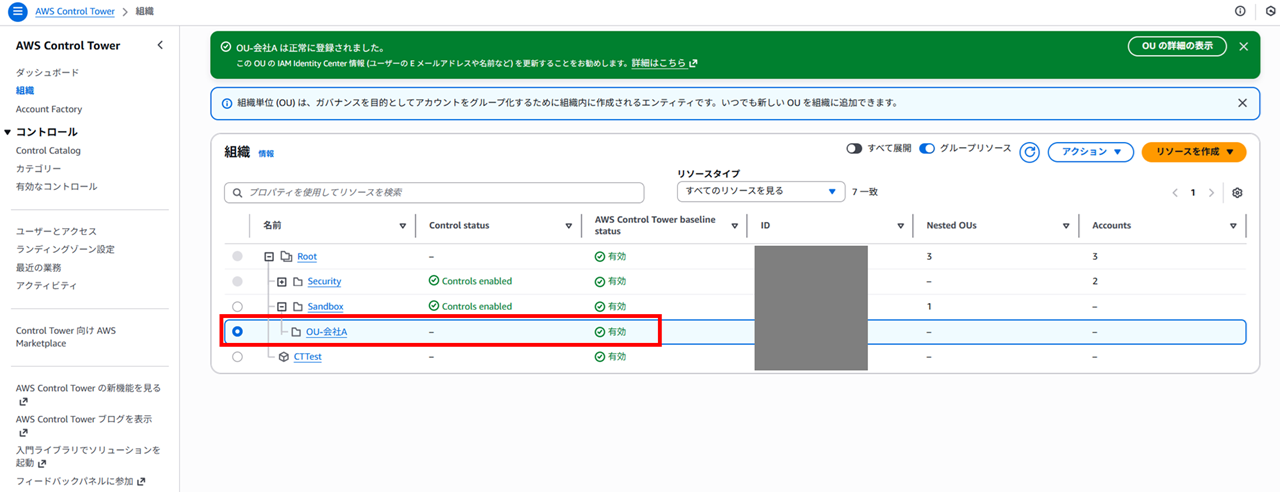Open the リソースを作成 dropdown button

click(x=1194, y=152)
